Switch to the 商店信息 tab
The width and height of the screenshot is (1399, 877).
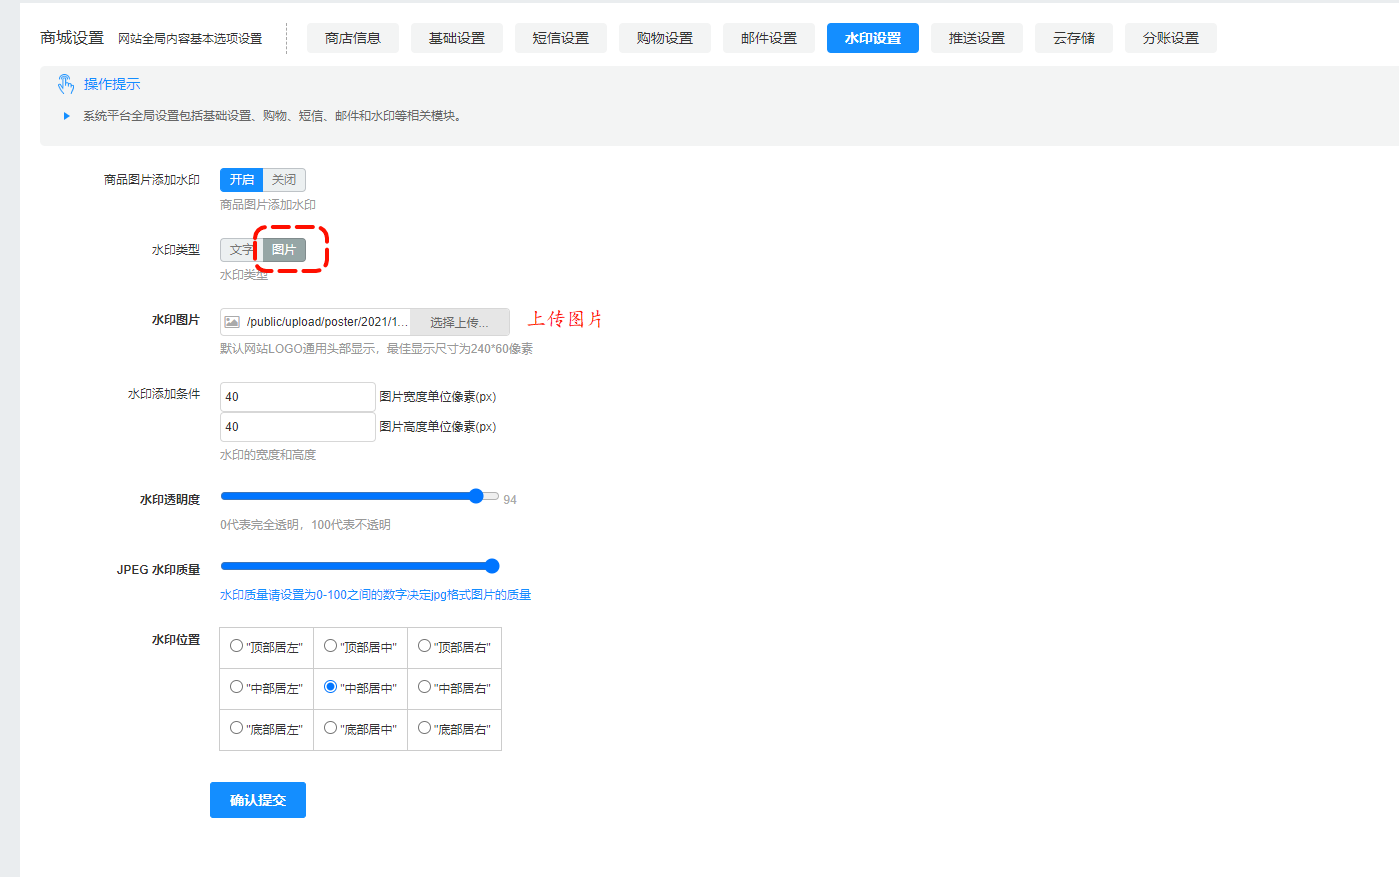click(352, 37)
